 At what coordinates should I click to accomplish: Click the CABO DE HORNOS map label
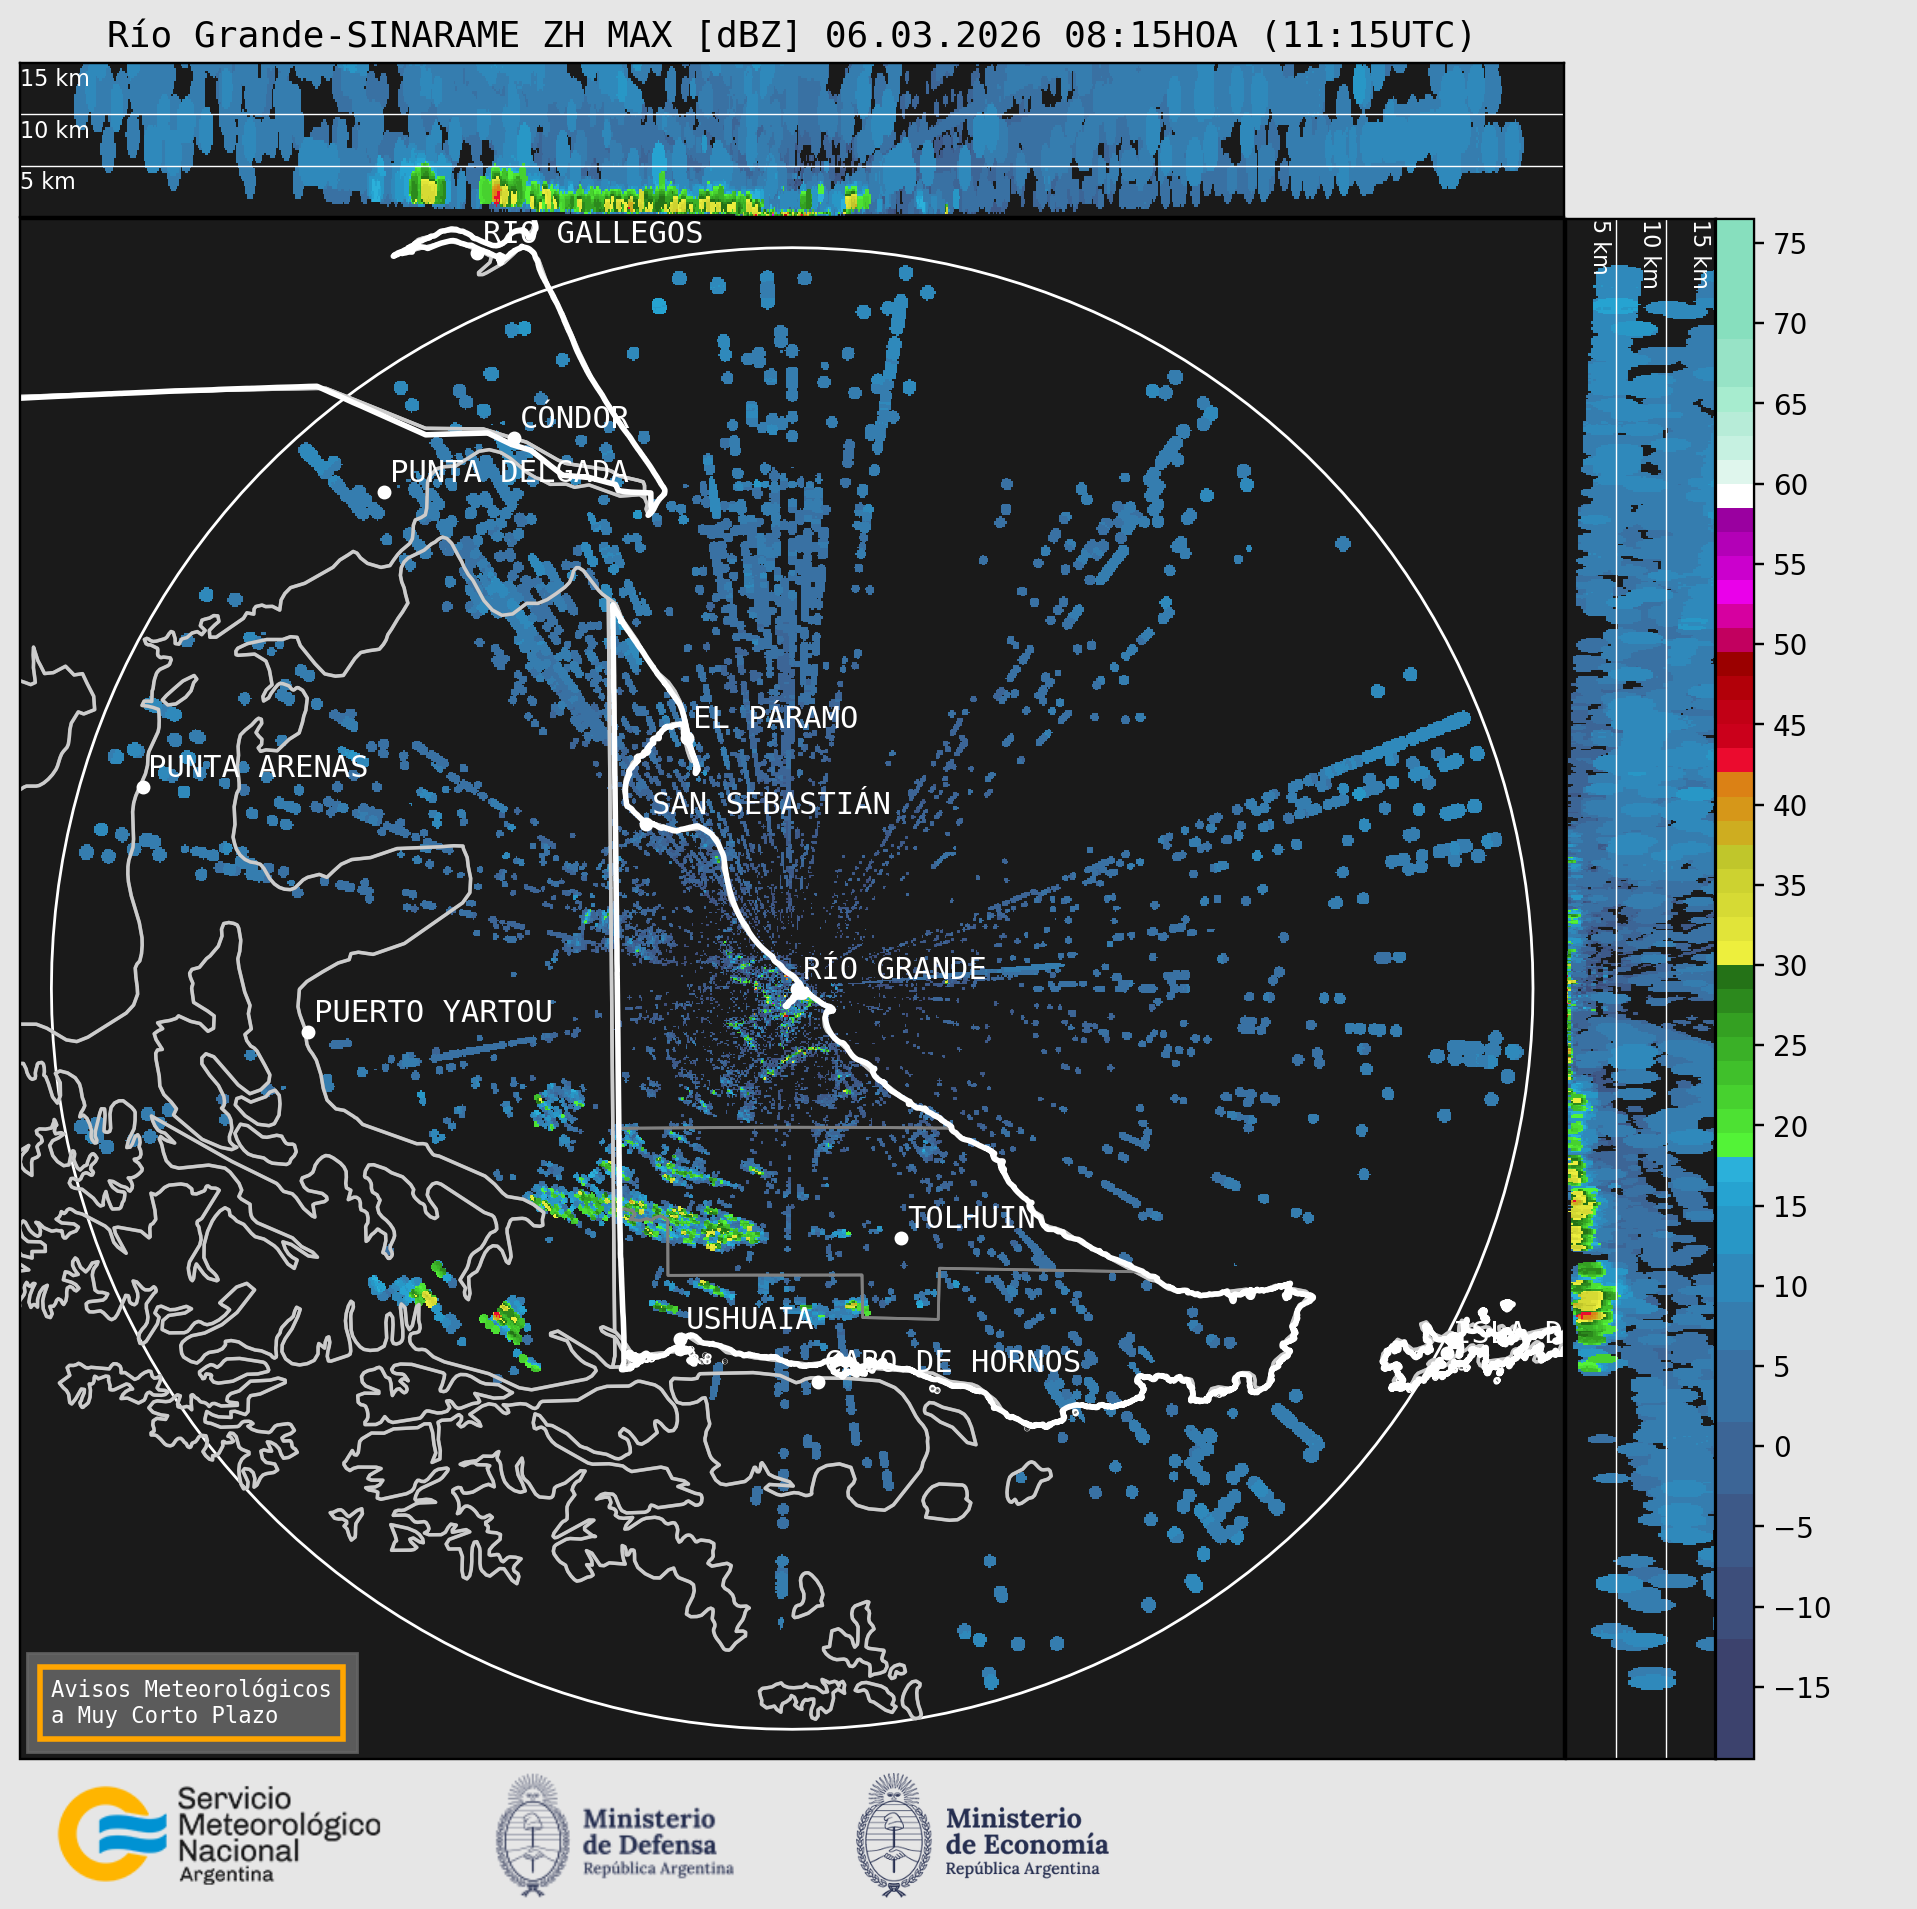(953, 1361)
